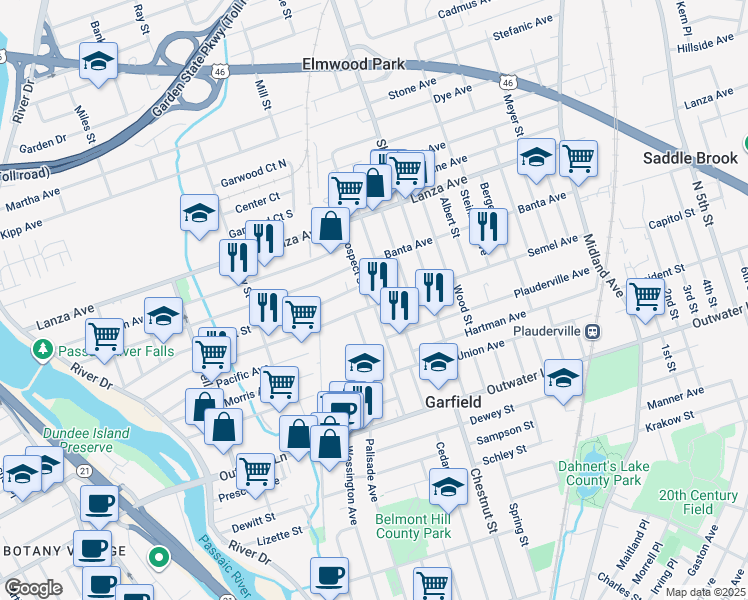
Task: Click the school marker near Bank St
Action: 98,63
